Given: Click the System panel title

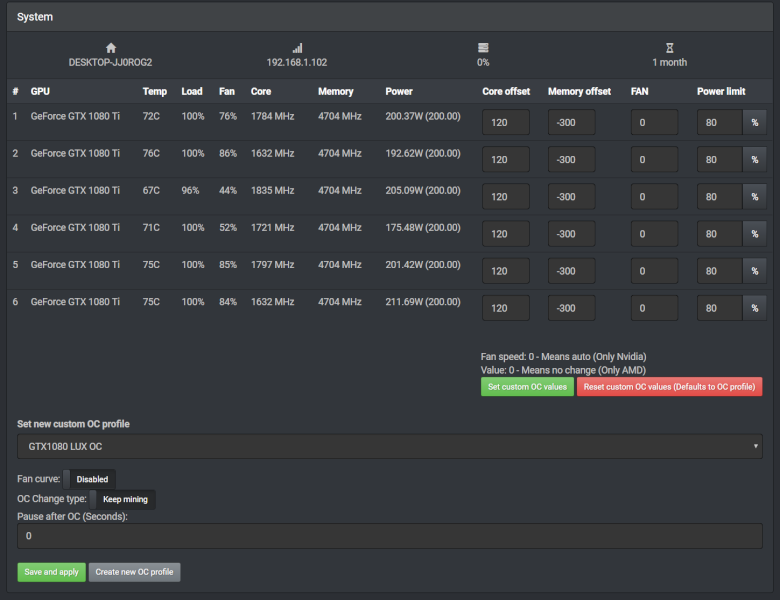Looking at the screenshot, I should click(35, 17).
